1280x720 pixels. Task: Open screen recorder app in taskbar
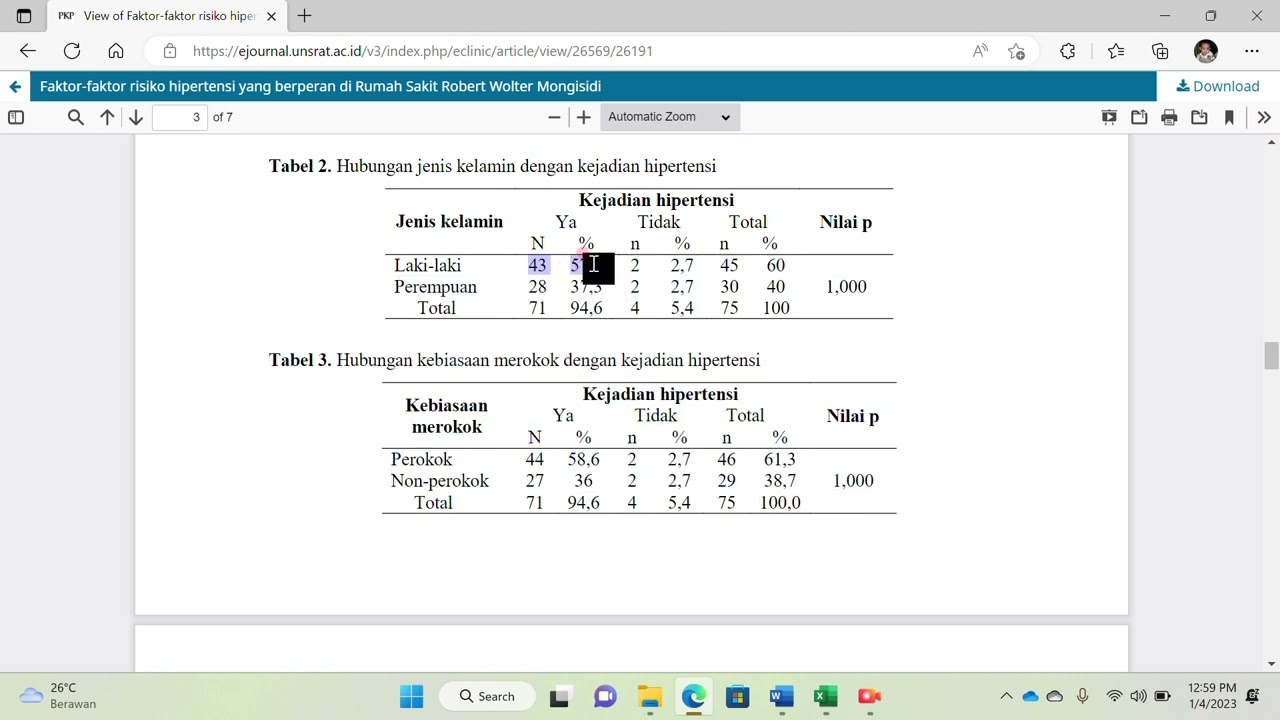[x=869, y=696]
